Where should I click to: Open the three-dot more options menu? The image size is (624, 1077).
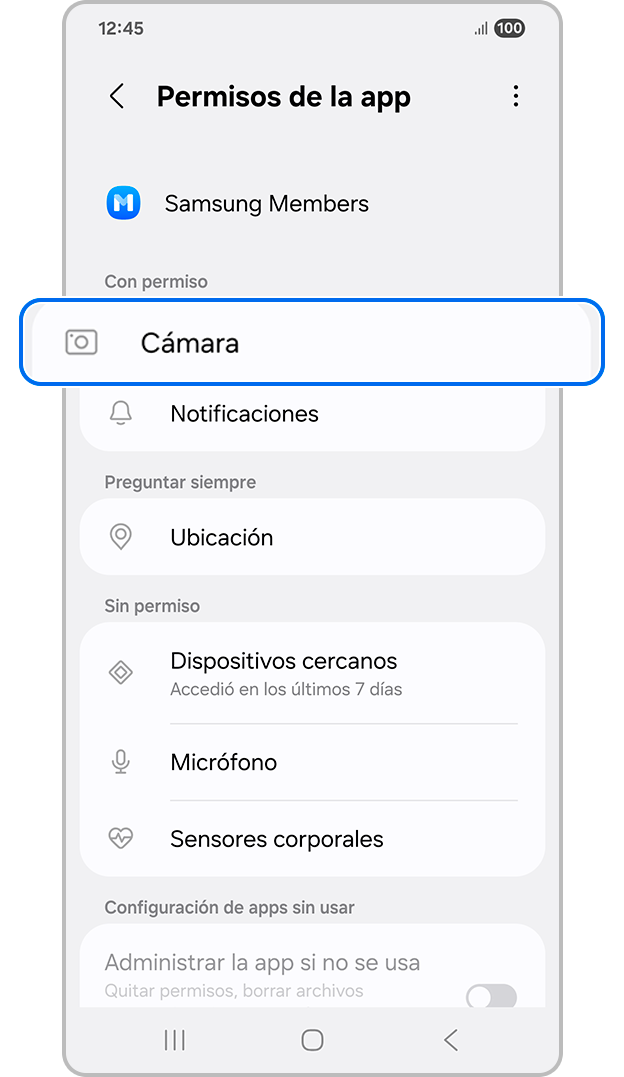(x=515, y=96)
